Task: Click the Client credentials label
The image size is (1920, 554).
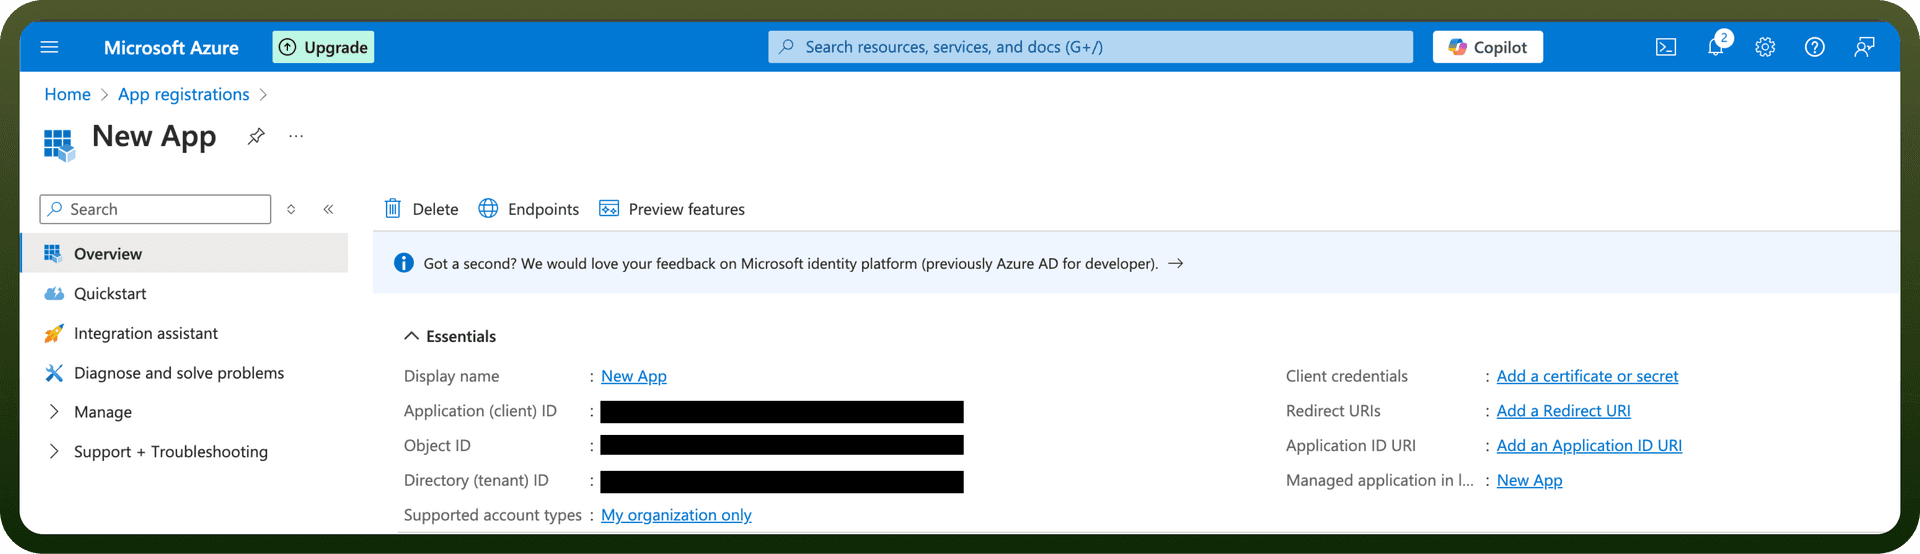Action: point(1346,376)
